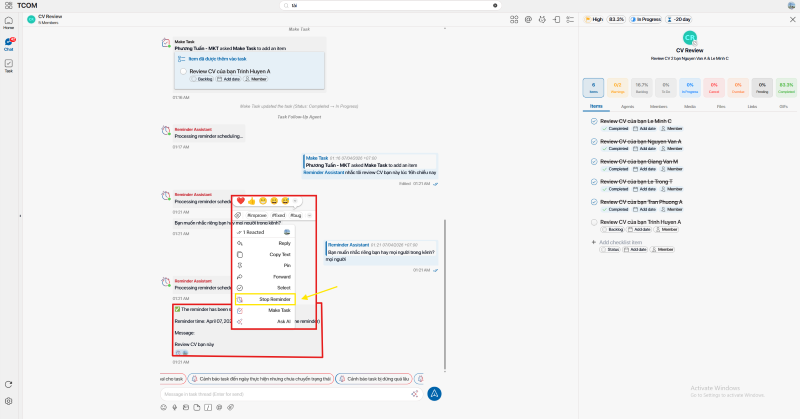
Task: Toggle the checkbox for Review CV Tran Phuong A
Action: (x=594, y=202)
